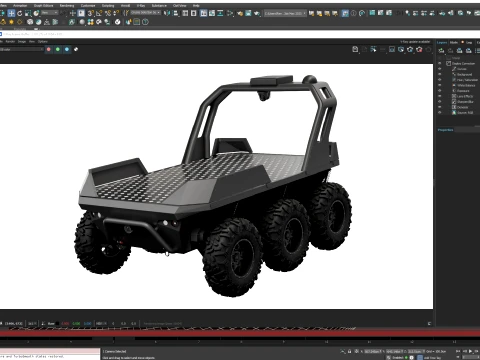Open the Scripting menu
The image size is (480, 360).
coord(108,6)
